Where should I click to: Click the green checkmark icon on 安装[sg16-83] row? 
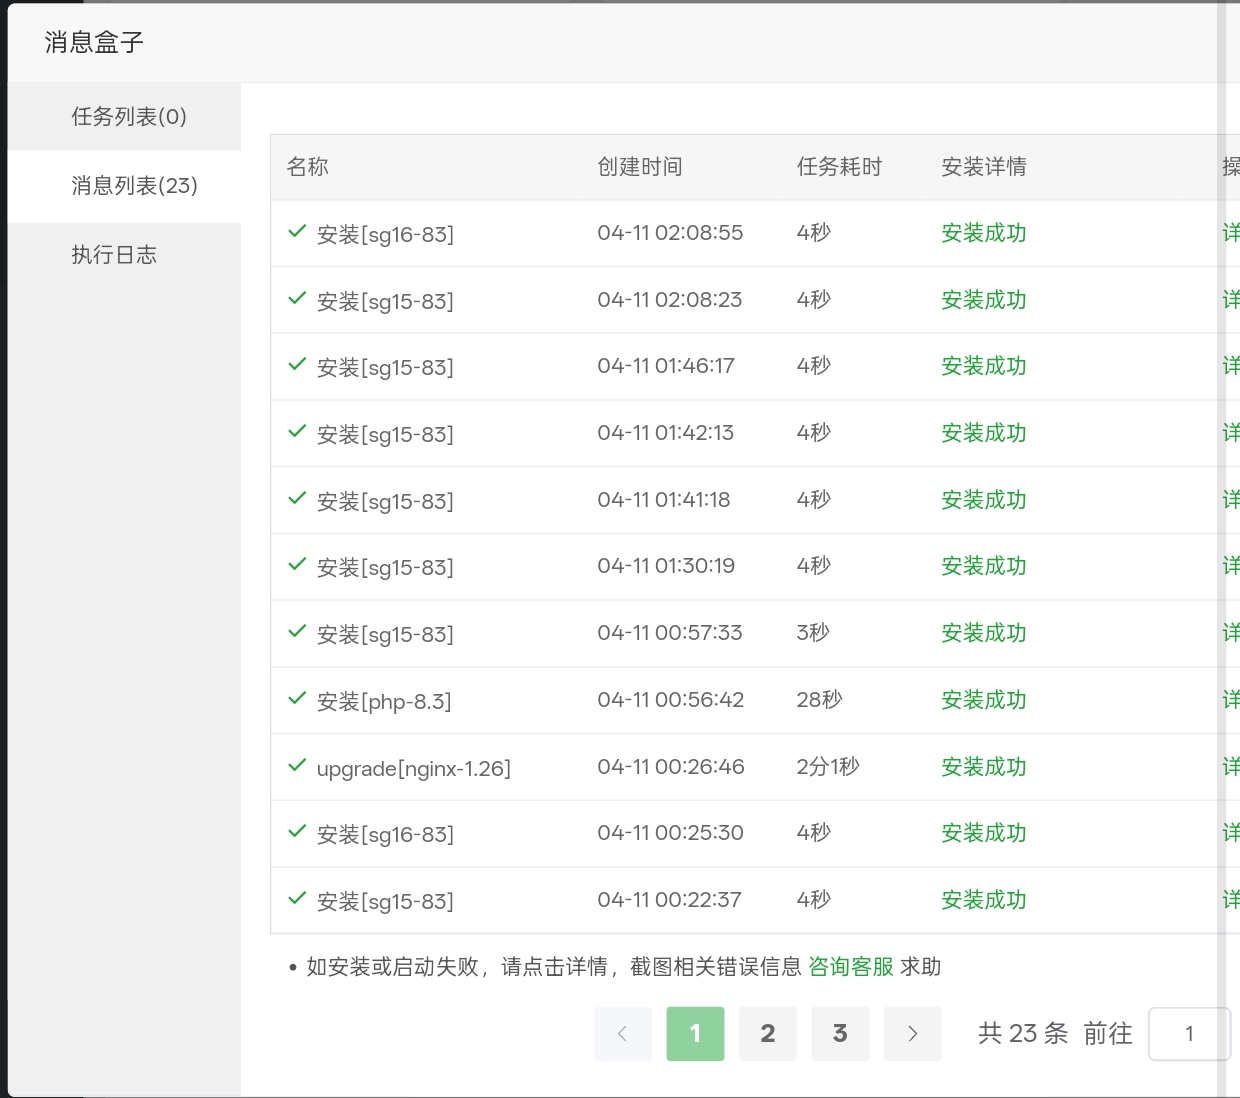tap(296, 230)
